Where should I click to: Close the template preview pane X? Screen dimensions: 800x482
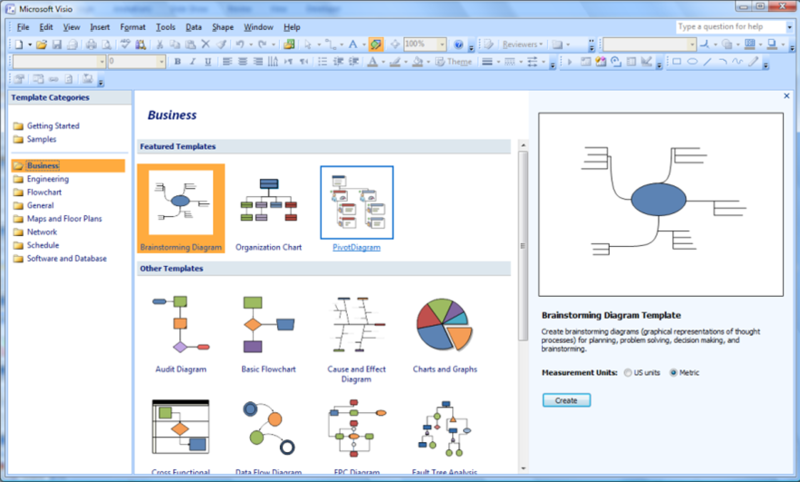(x=786, y=96)
